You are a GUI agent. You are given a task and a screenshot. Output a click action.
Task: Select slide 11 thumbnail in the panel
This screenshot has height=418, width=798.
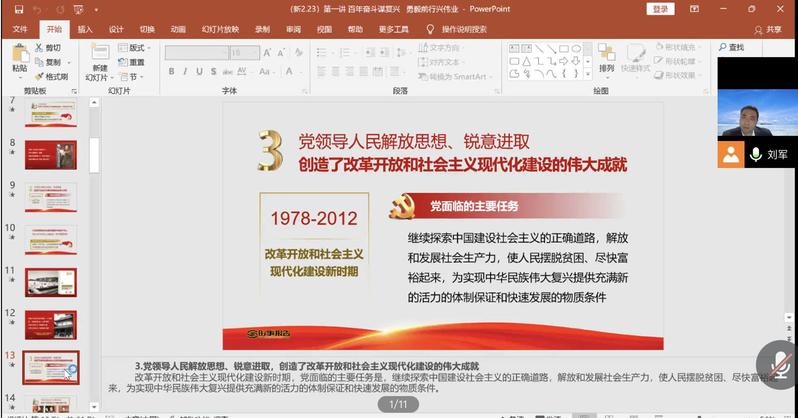51,282
